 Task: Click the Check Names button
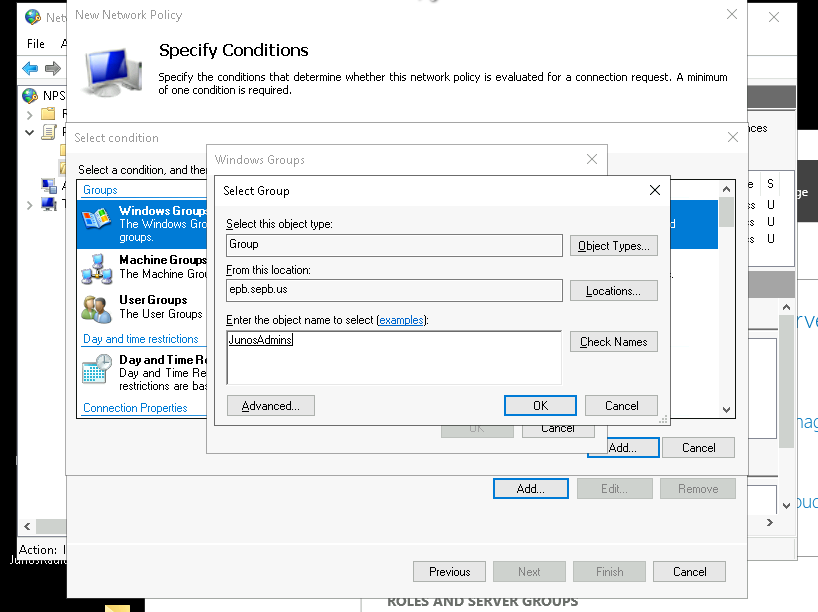click(x=614, y=342)
